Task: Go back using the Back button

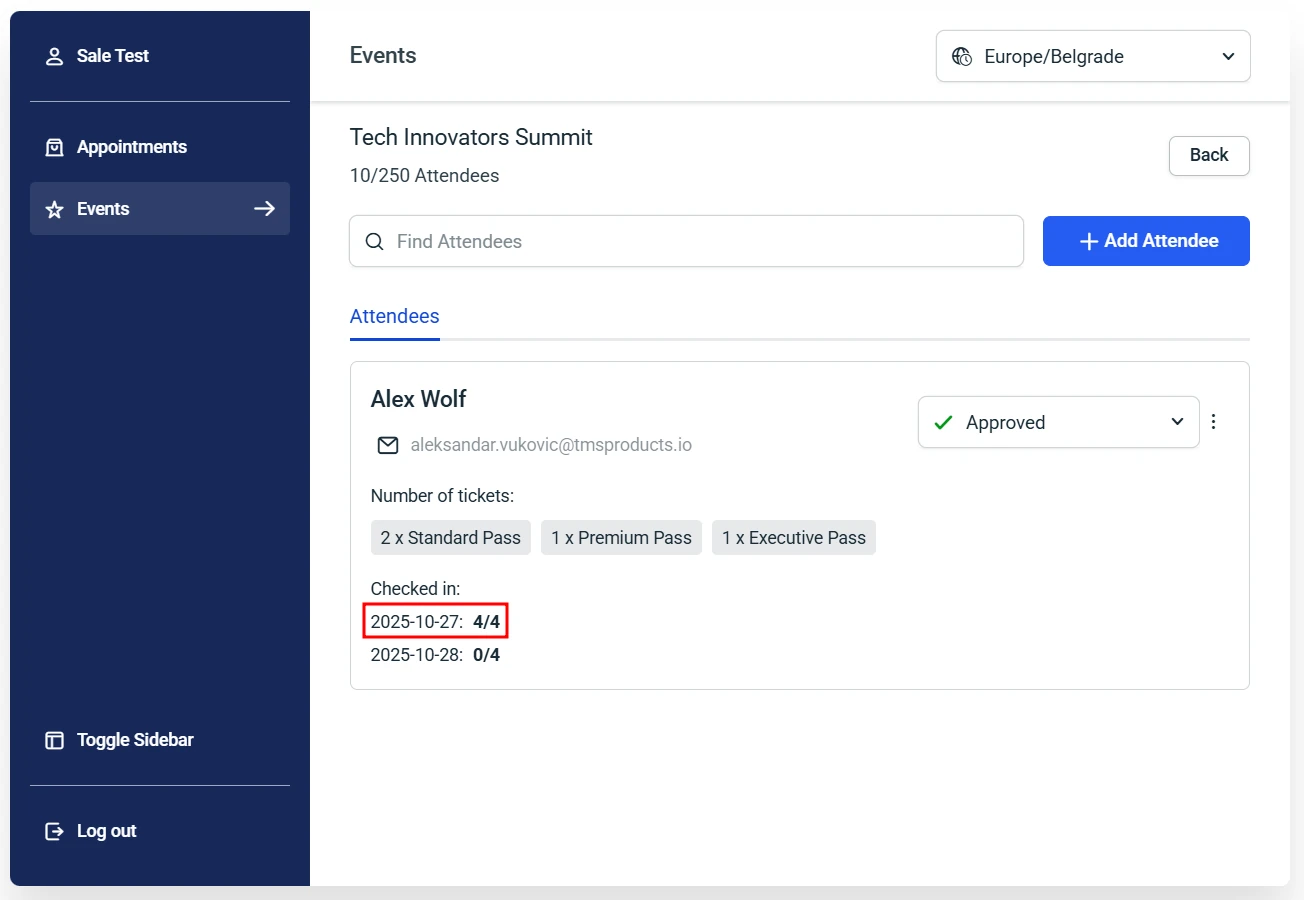Action: click(1208, 156)
